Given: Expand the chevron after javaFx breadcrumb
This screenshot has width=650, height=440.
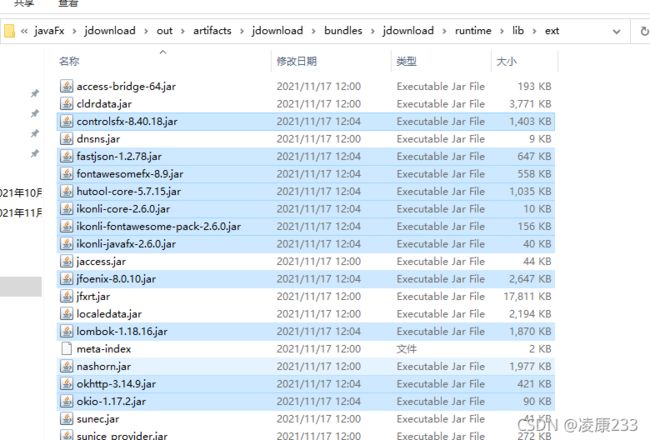Looking at the screenshot, I should [x=74, y=31].
